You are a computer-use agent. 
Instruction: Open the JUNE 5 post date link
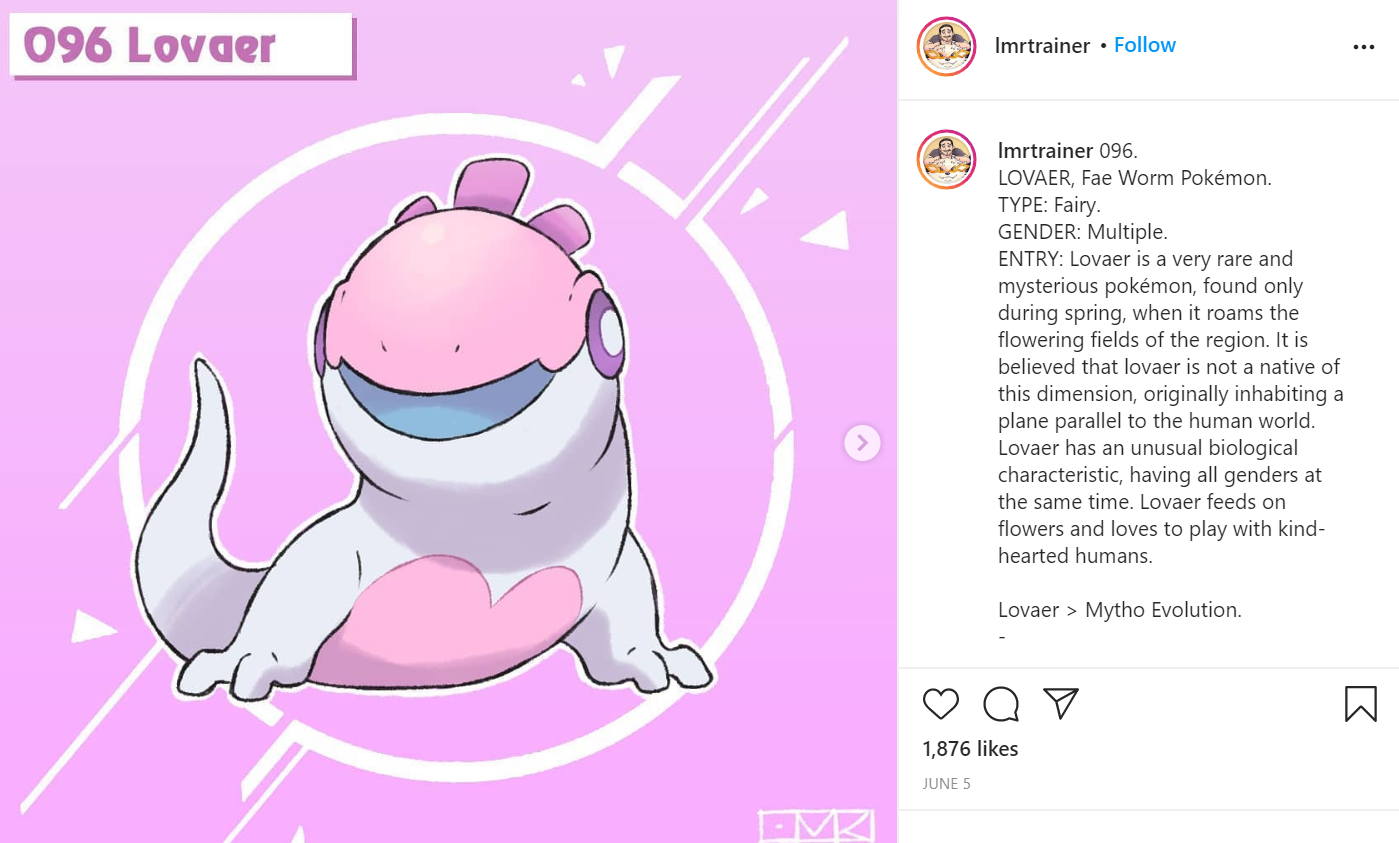947,784
